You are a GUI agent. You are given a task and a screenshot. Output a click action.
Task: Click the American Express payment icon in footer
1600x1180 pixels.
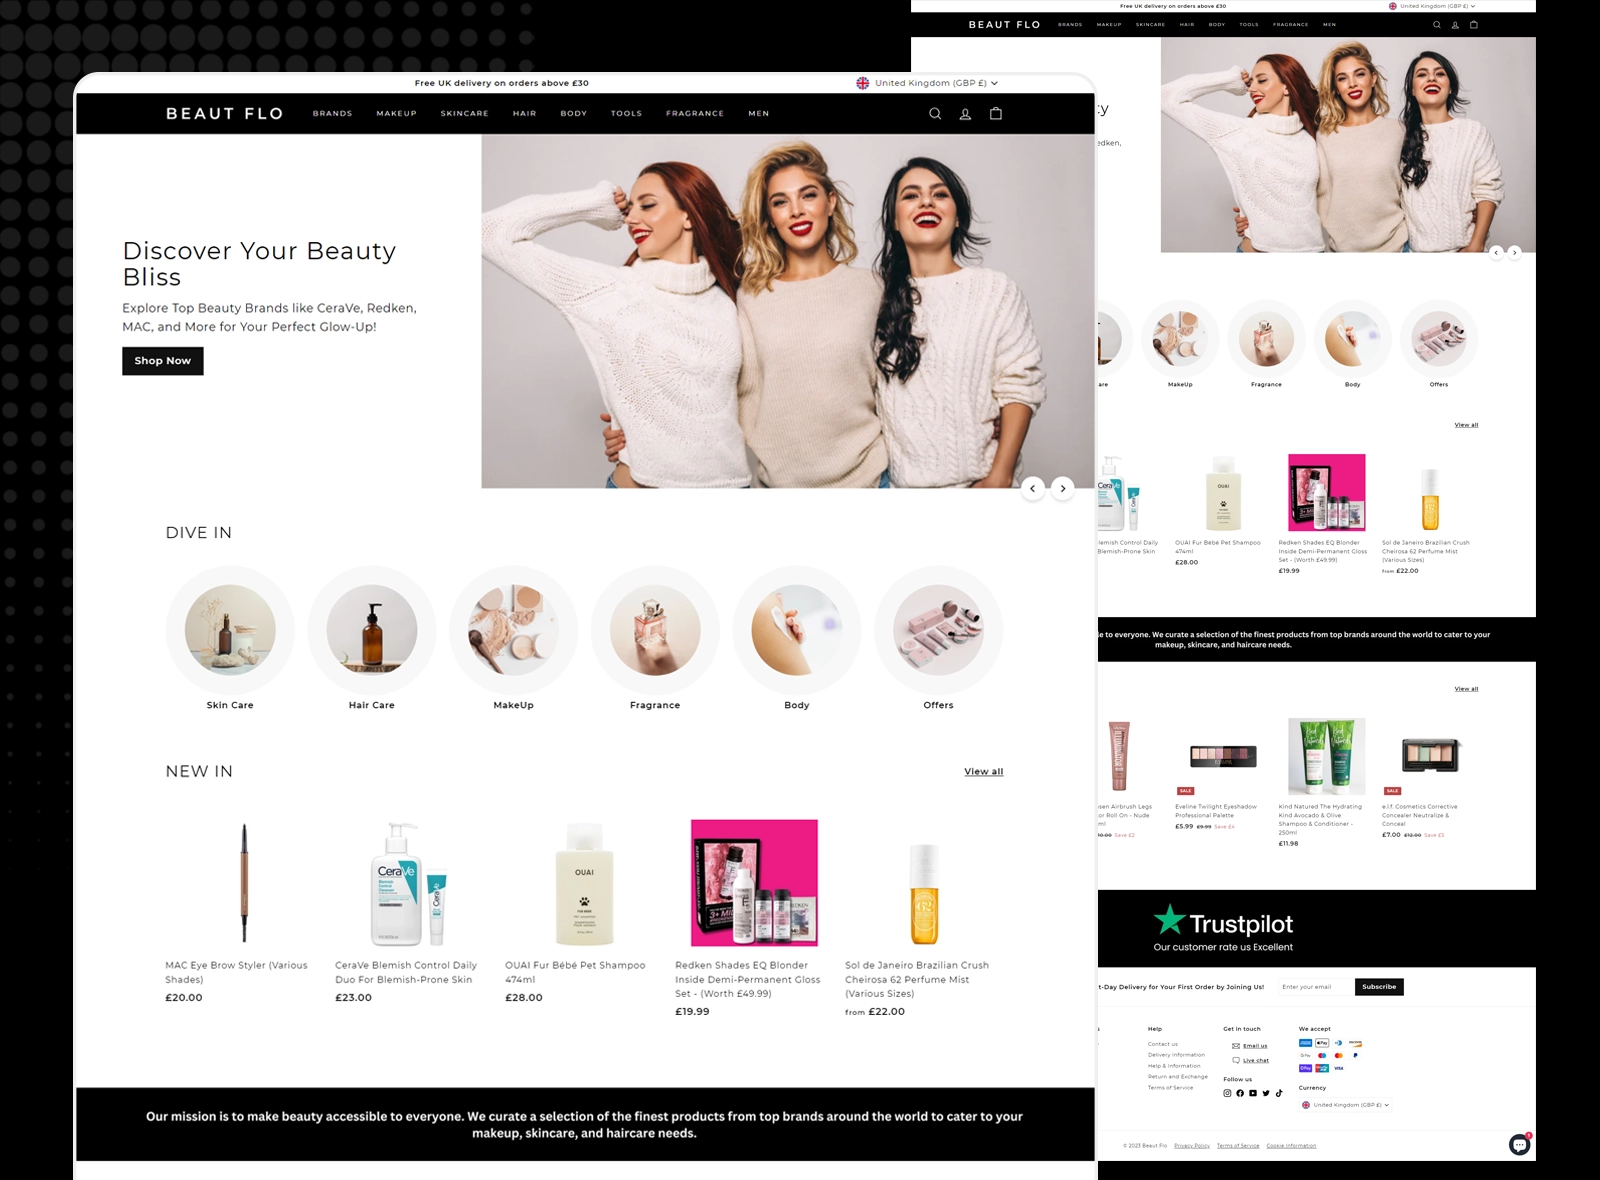coord(1305,1043)
